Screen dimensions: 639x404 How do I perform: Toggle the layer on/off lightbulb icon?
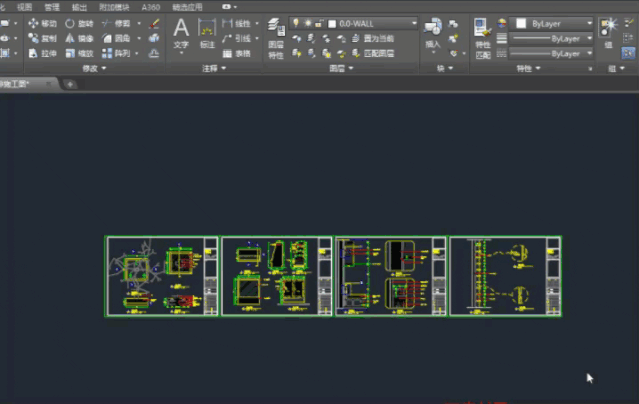click(x=296, y=22)
